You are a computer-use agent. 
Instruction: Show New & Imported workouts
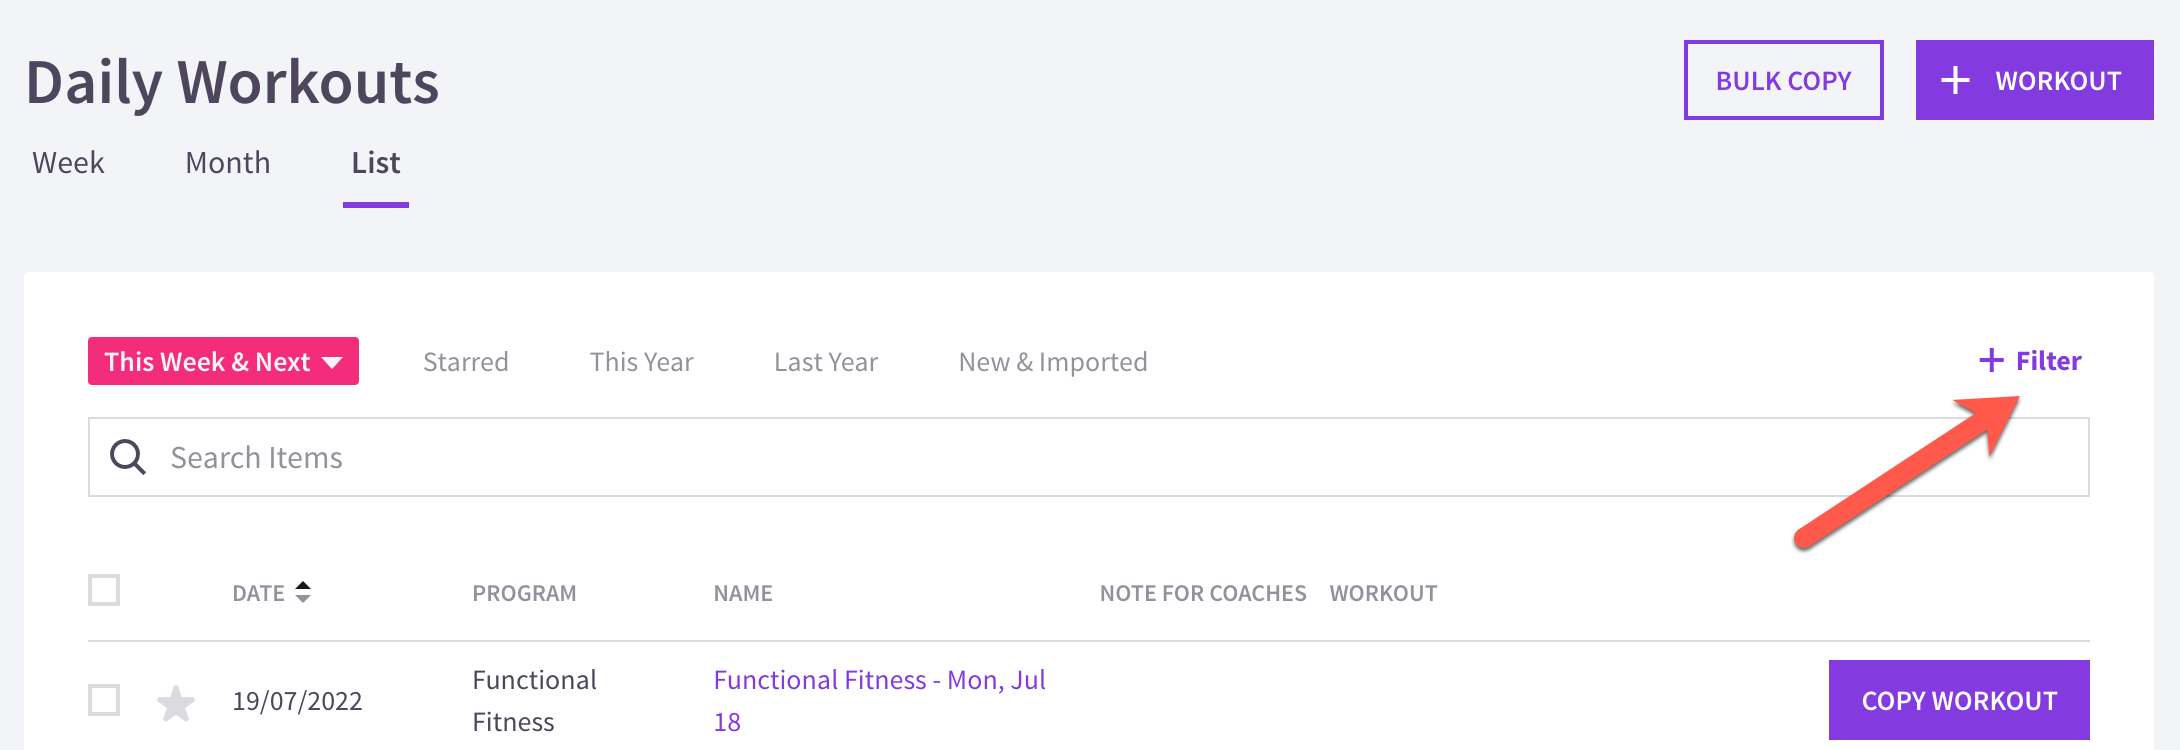1053,361
